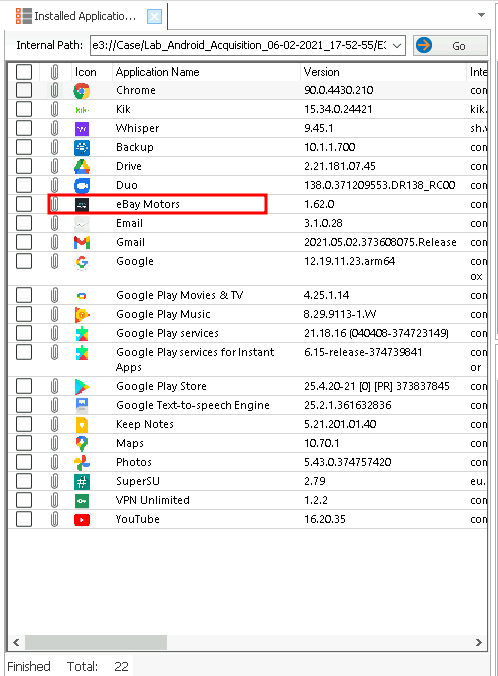The width and height of the screenshot is (498, 676).
Task: Select version 90.0.4430.210 cell
Action: coord(339,90)
